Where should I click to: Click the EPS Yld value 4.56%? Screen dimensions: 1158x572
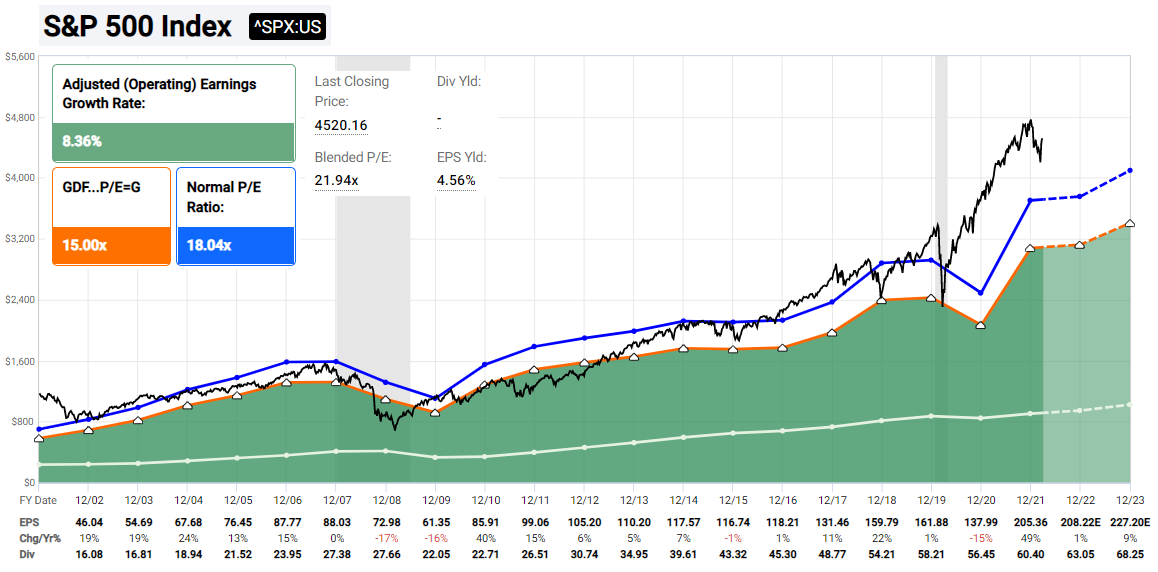coord(456,181)
